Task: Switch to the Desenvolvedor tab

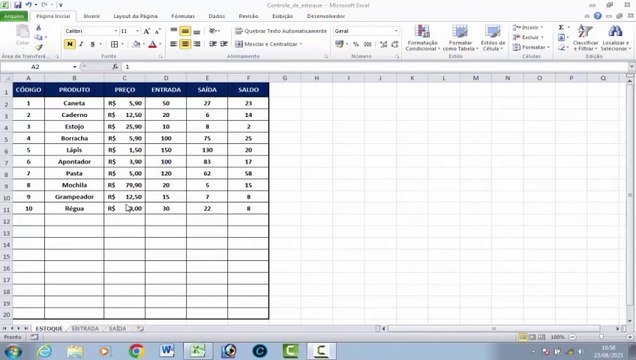Action: (x=326, y=16)
